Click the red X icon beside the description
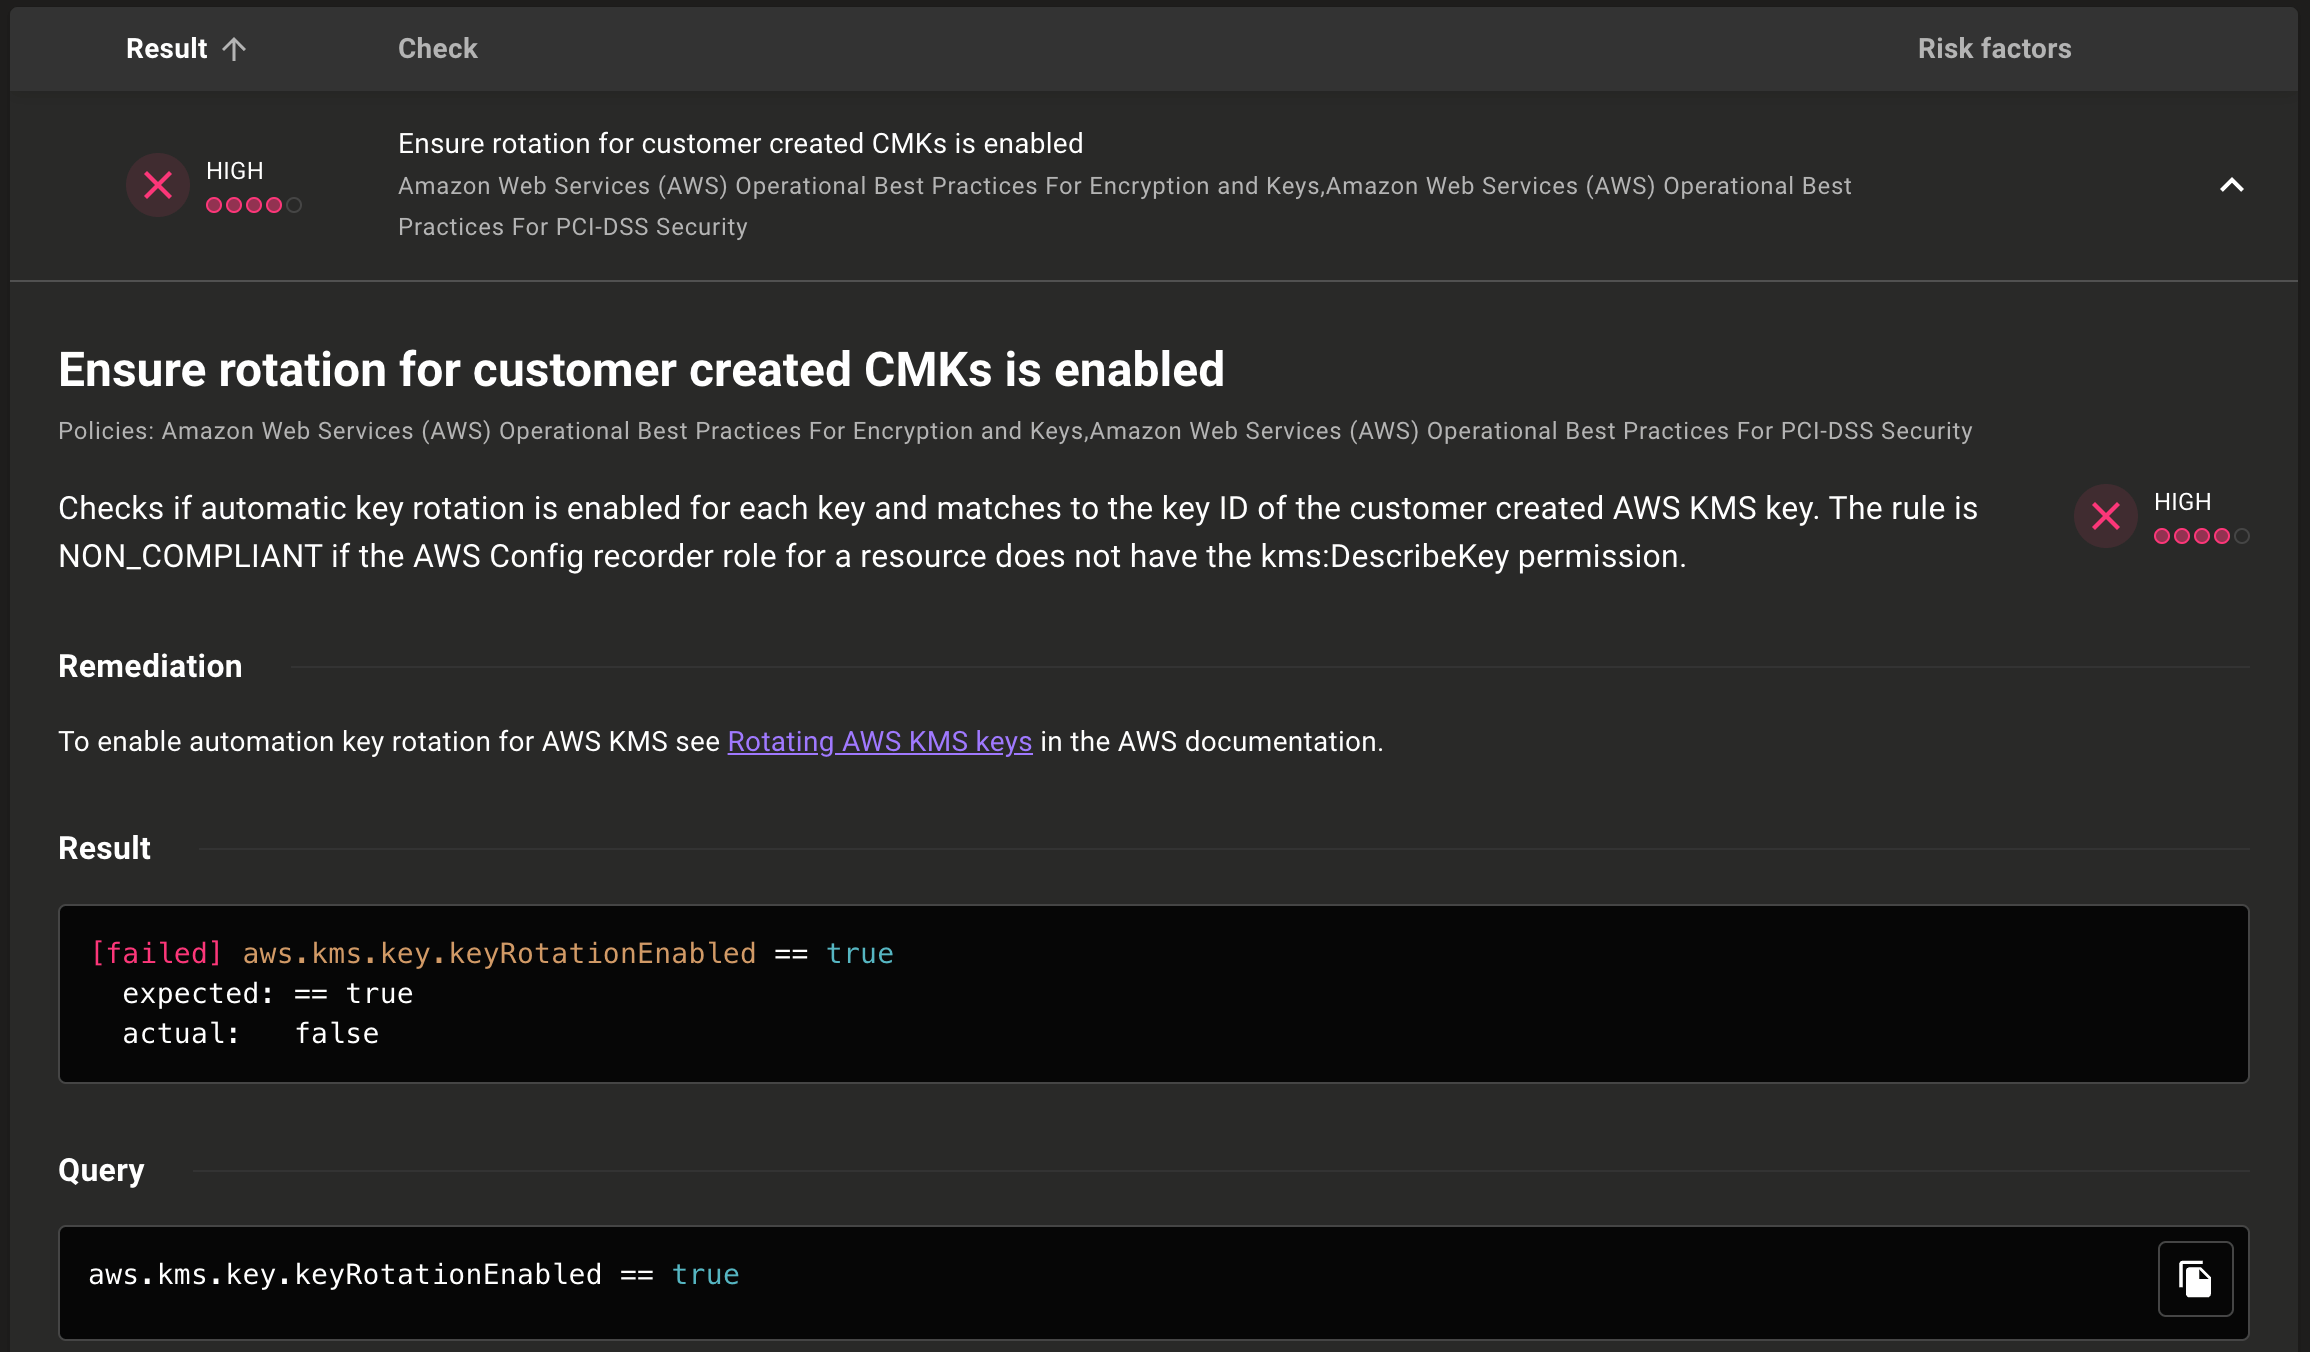2310x1352 pixels. pyautogui.click(x=2105, y=516)
